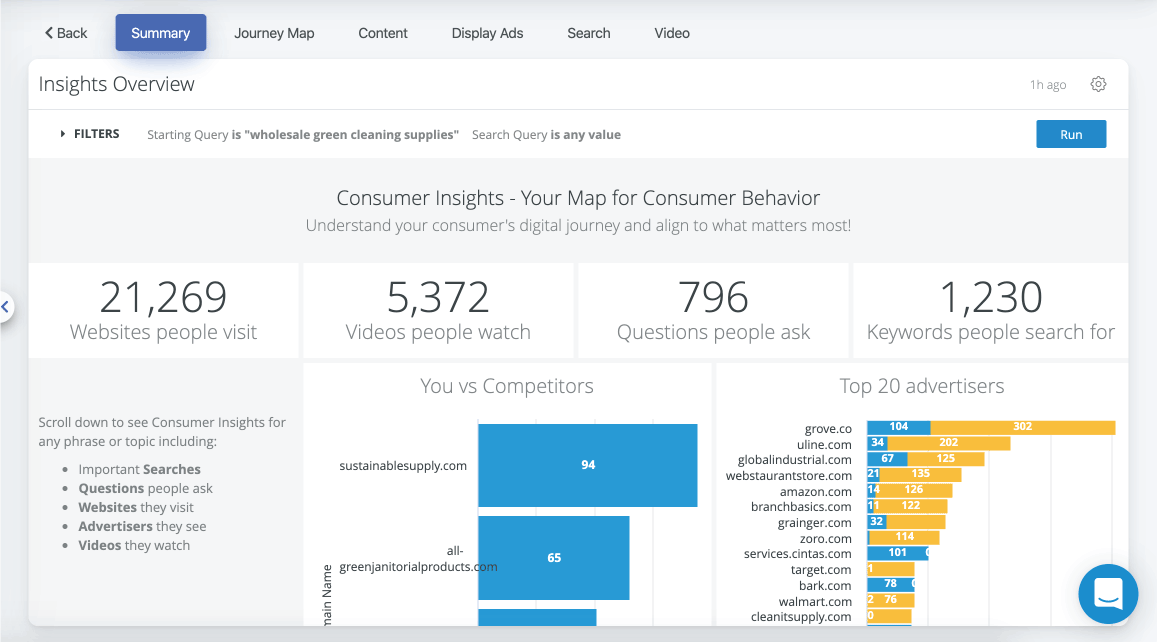Click the 1,230 Keywords people search for tile
Viewport: 1157px width, 642px height.
pyautogui.click(x=990, y=311)
